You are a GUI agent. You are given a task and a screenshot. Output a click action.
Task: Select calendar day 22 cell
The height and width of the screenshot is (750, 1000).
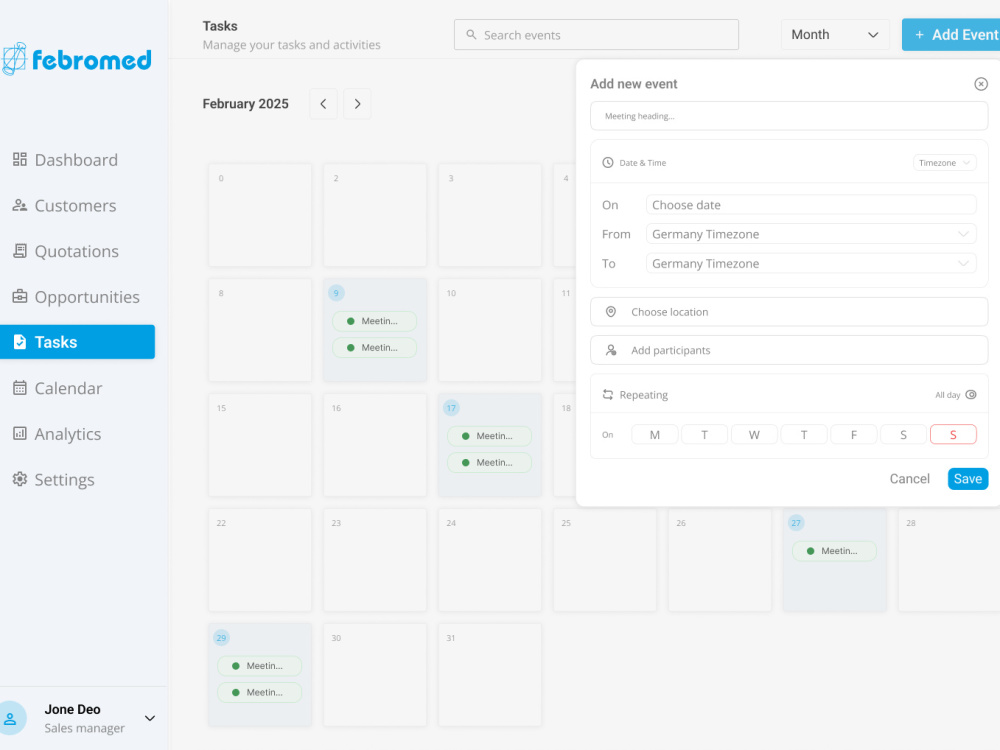point(260,560)
